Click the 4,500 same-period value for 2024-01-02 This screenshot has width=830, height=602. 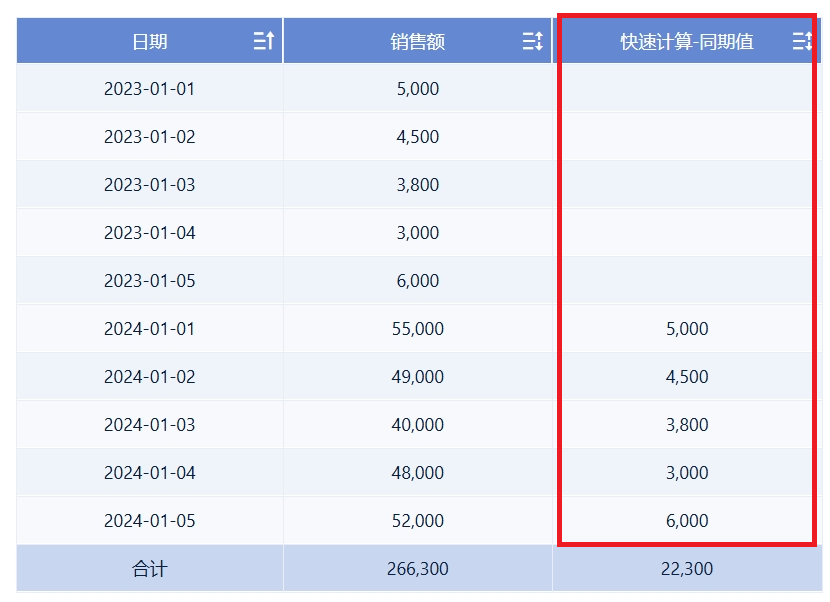point(687,376)
